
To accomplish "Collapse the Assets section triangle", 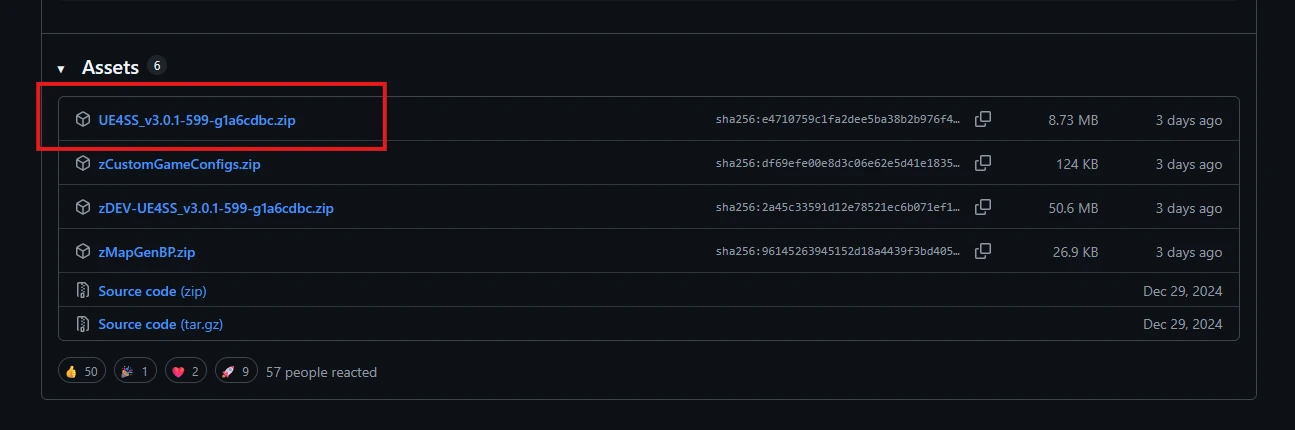I will point(61,69).
